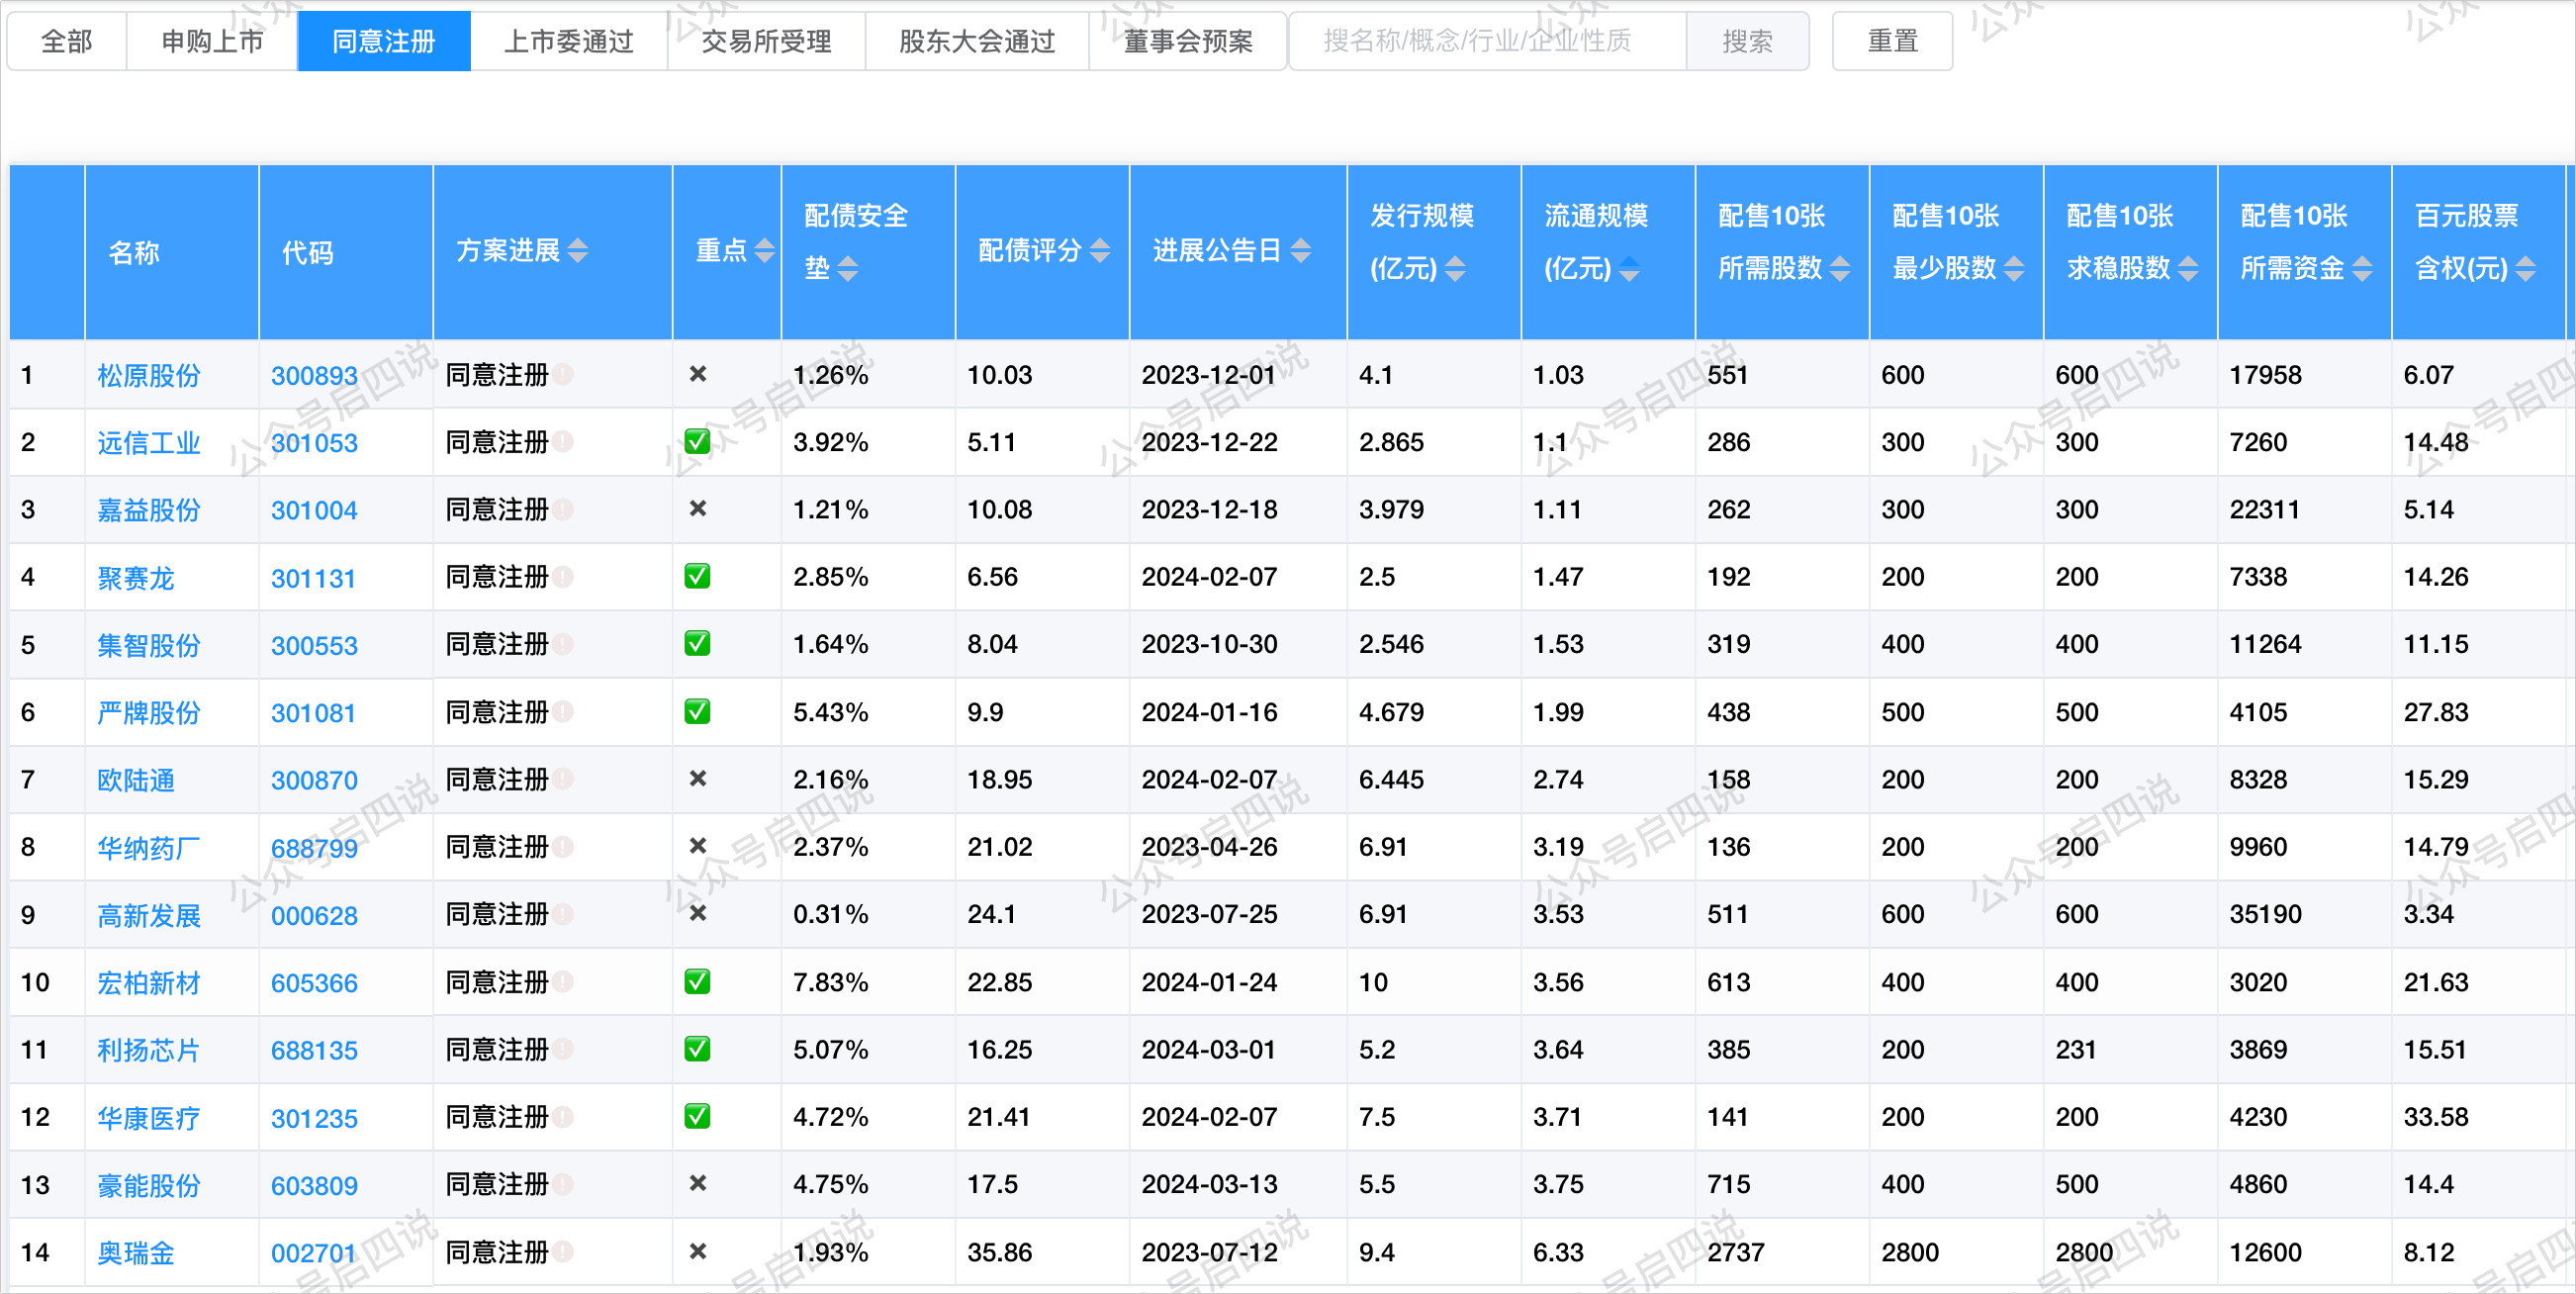
Task: Toggle the X mark for 欧陆通
Action: 698,779
